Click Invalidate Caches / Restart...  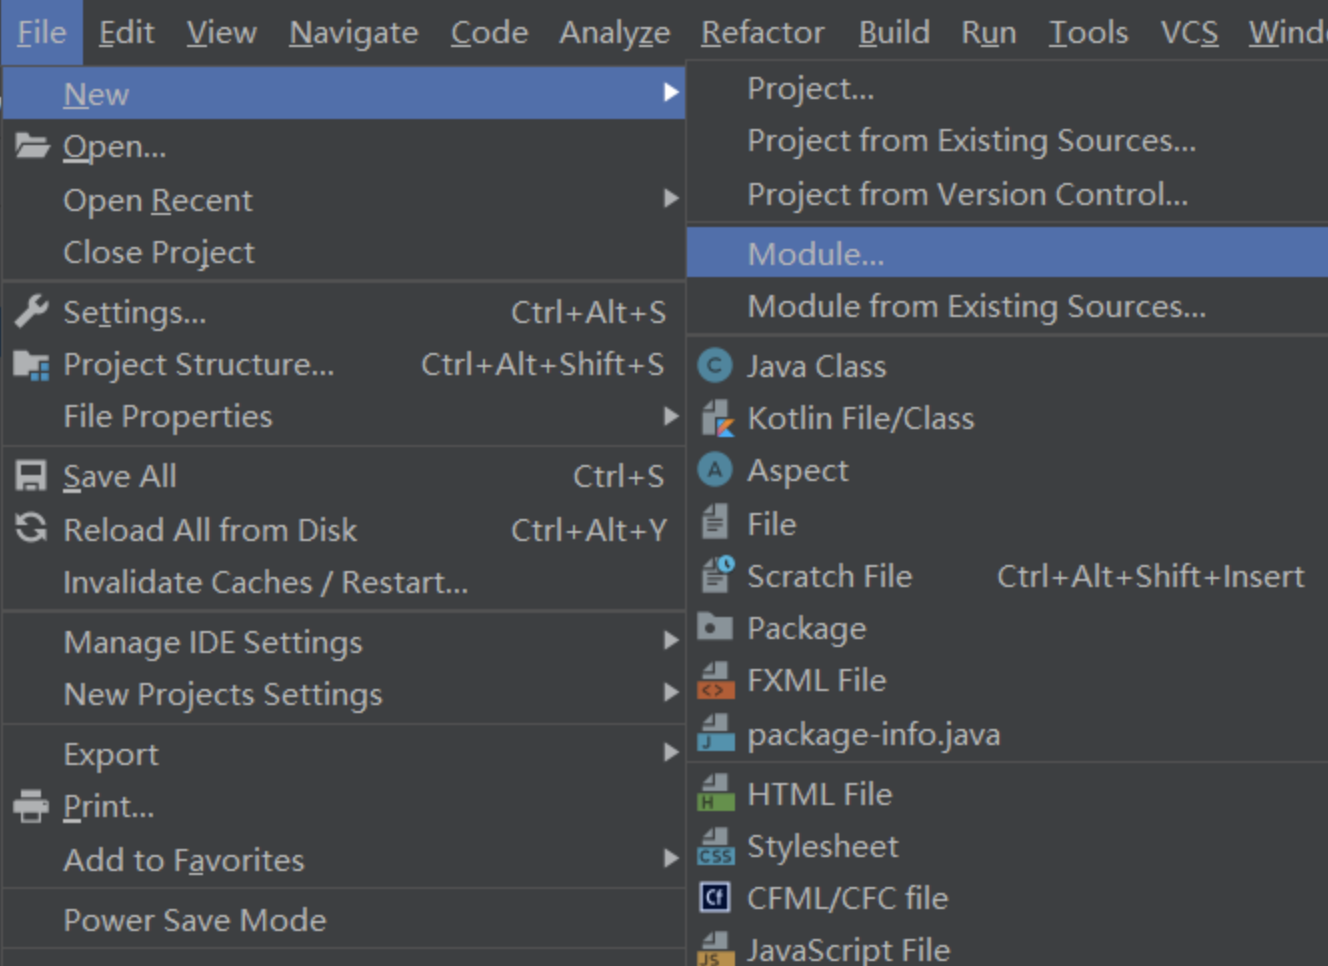(x=265, y=582)
